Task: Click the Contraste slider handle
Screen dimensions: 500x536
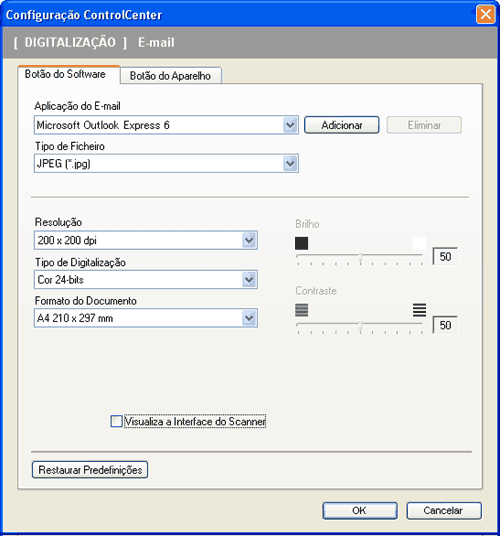Action: pos(360,327)
